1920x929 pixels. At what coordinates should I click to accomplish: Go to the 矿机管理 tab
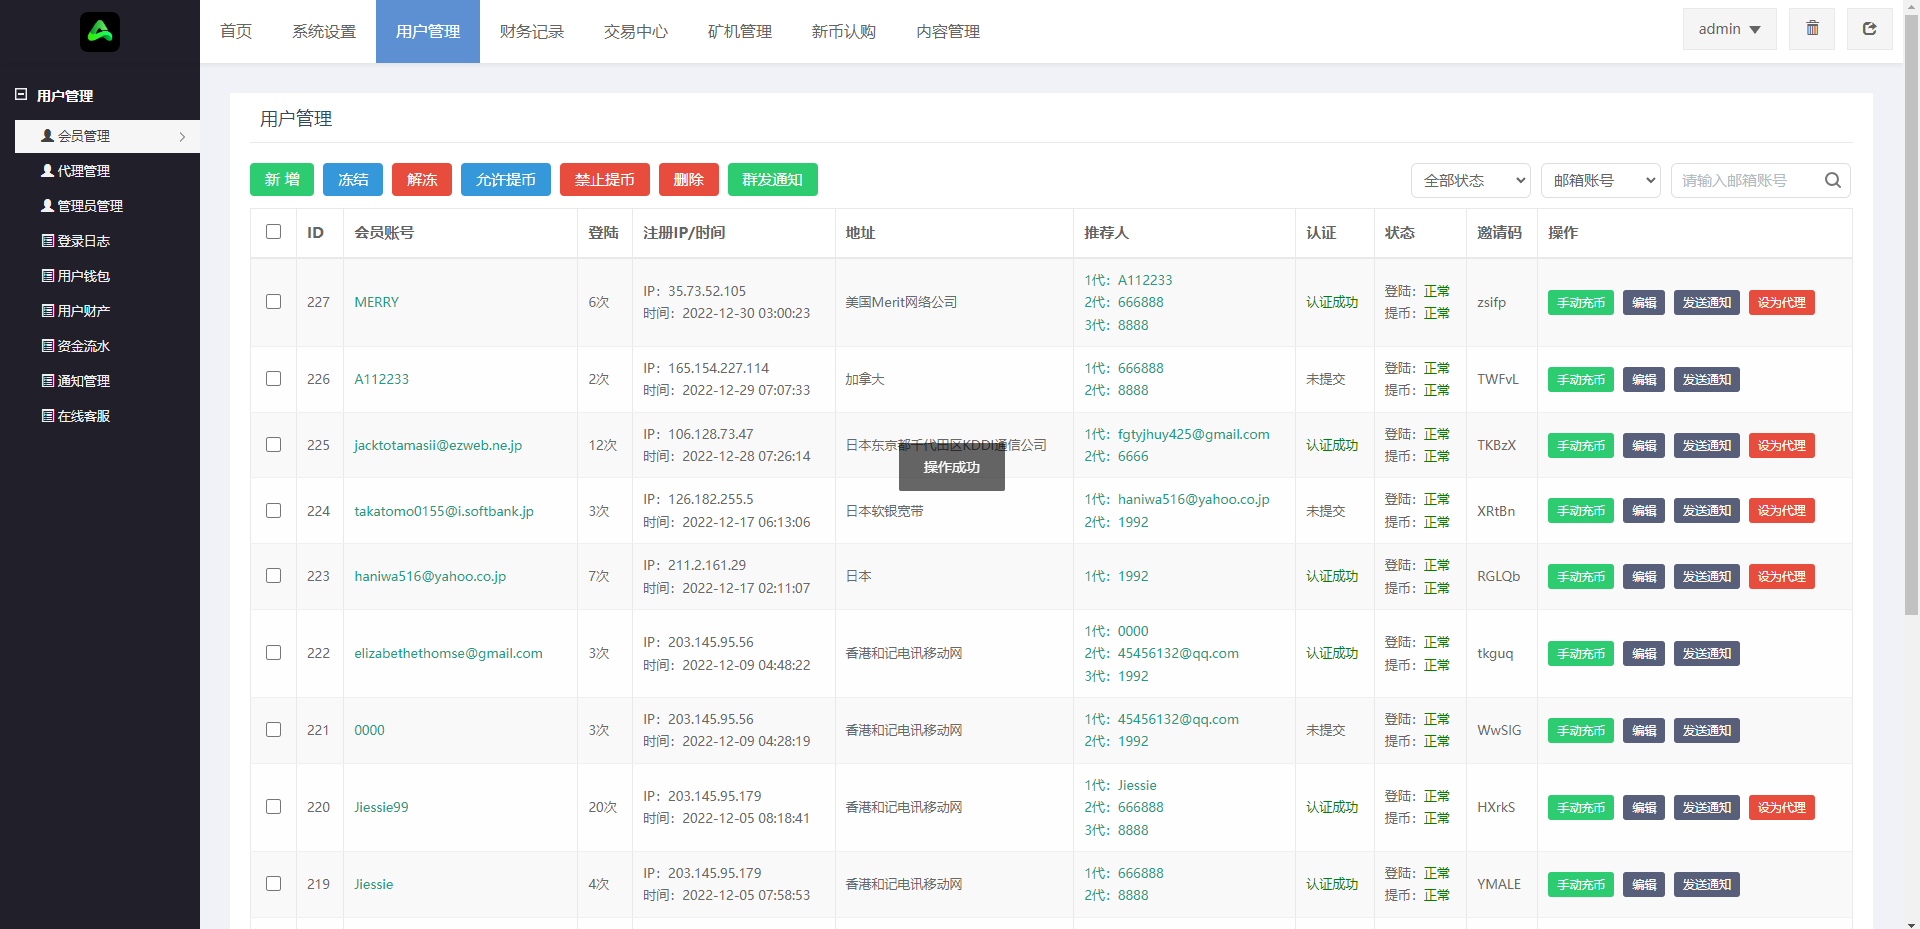coord(740,32)
